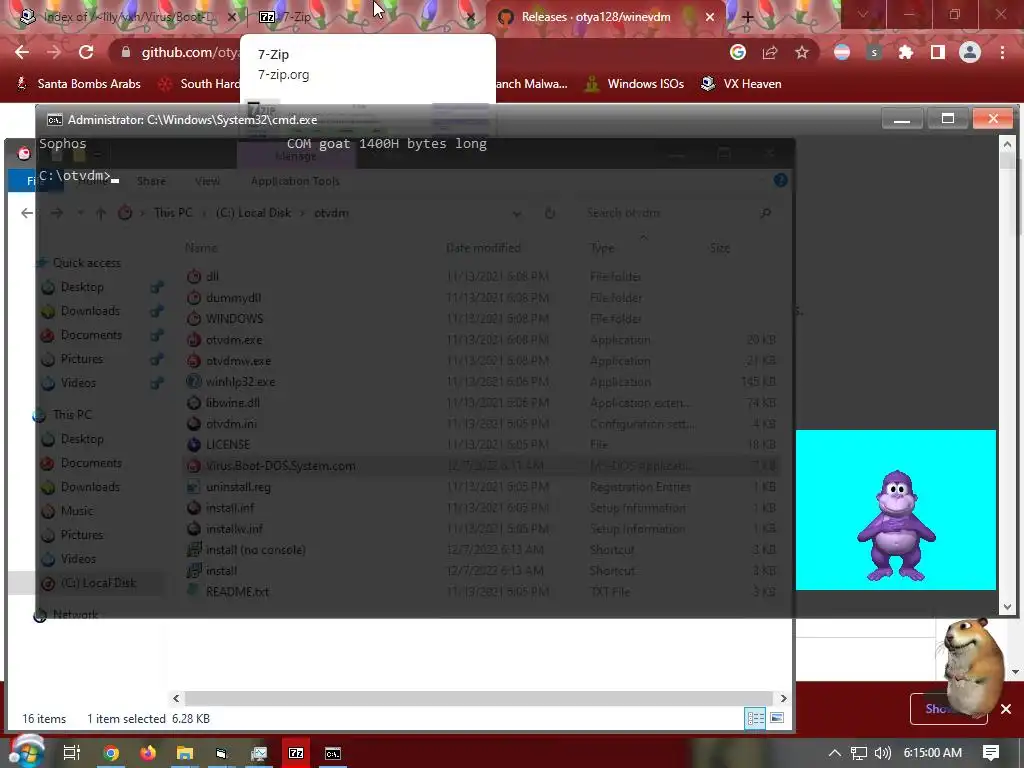Screen dimensions: 1024x768
Task: Open the tab search dropdown chevron
Action: click(863, 14)
